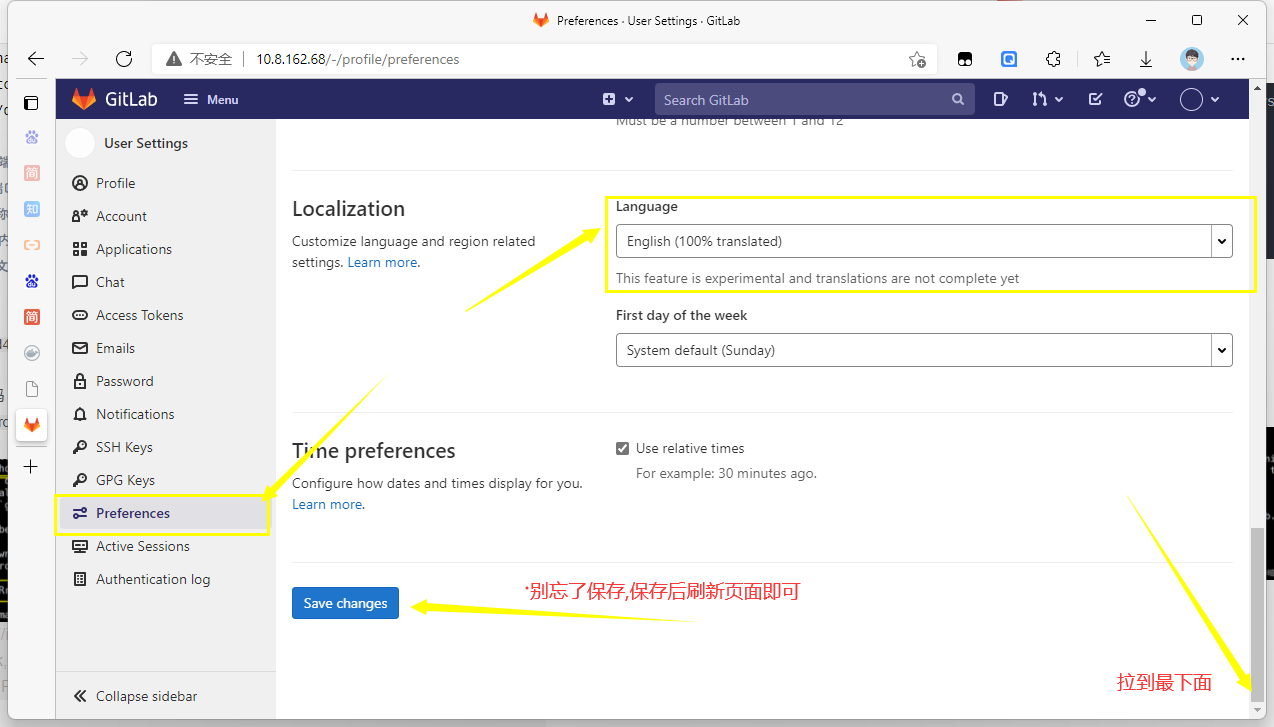This screenshot has height=727, width=1274.
Task: Switch to the gray whale icon vertical tab
Action: pos(32,353)
